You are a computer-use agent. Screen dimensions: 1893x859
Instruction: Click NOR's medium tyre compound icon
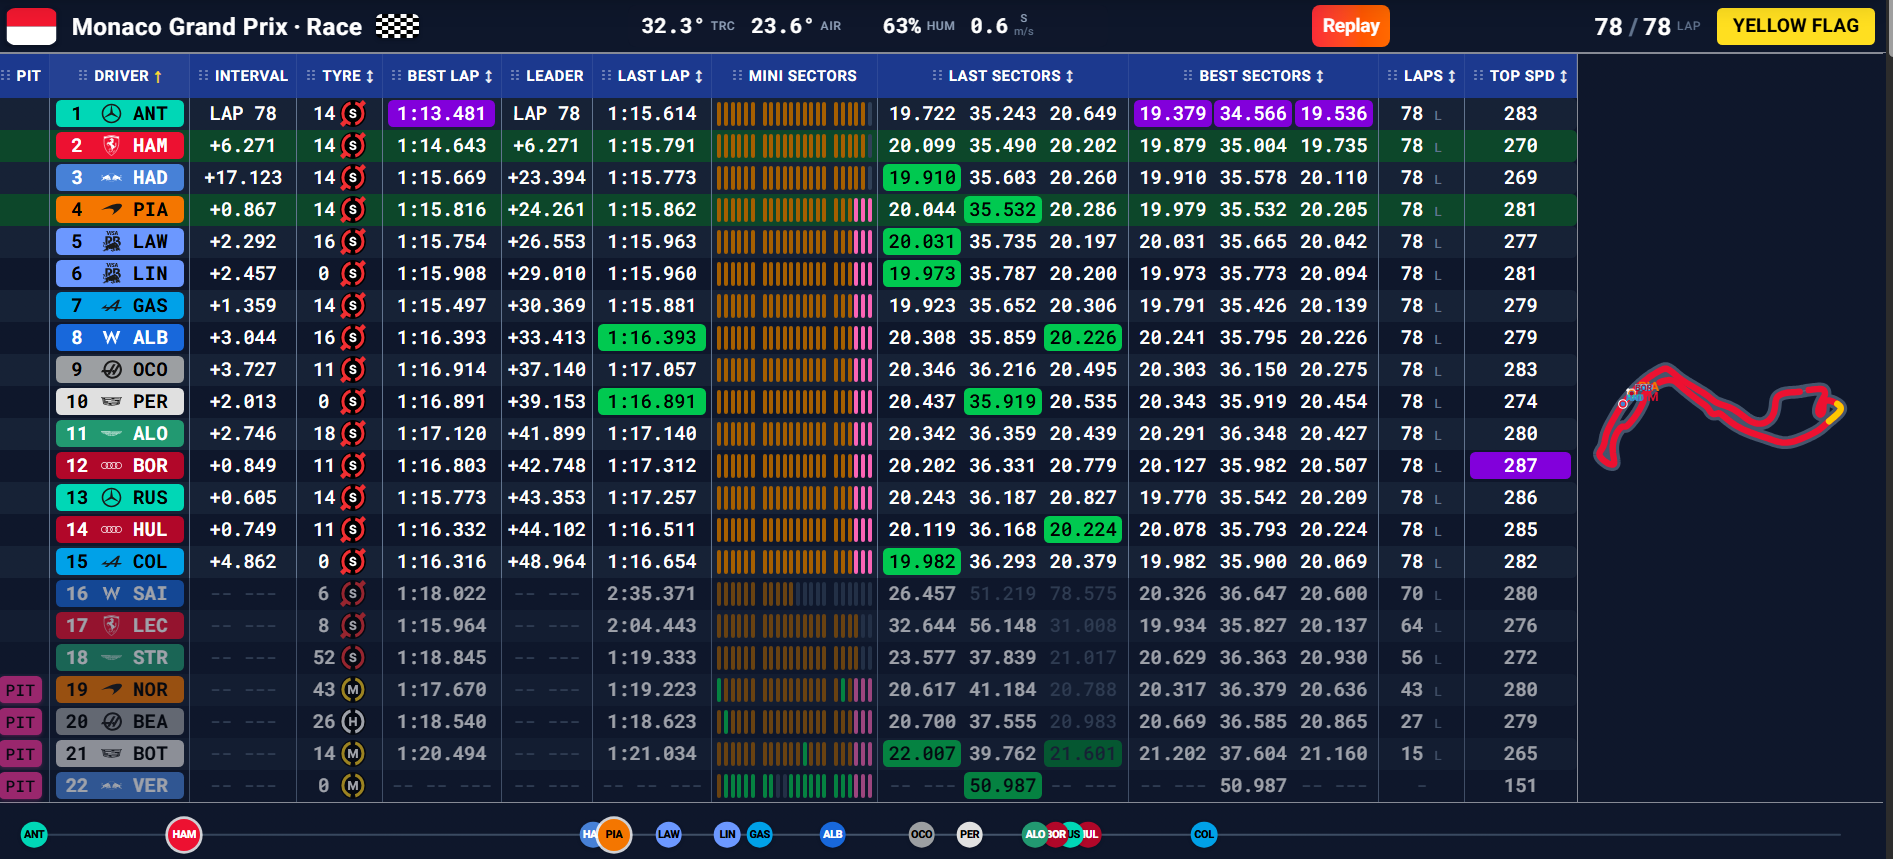[x=353, y=690]
